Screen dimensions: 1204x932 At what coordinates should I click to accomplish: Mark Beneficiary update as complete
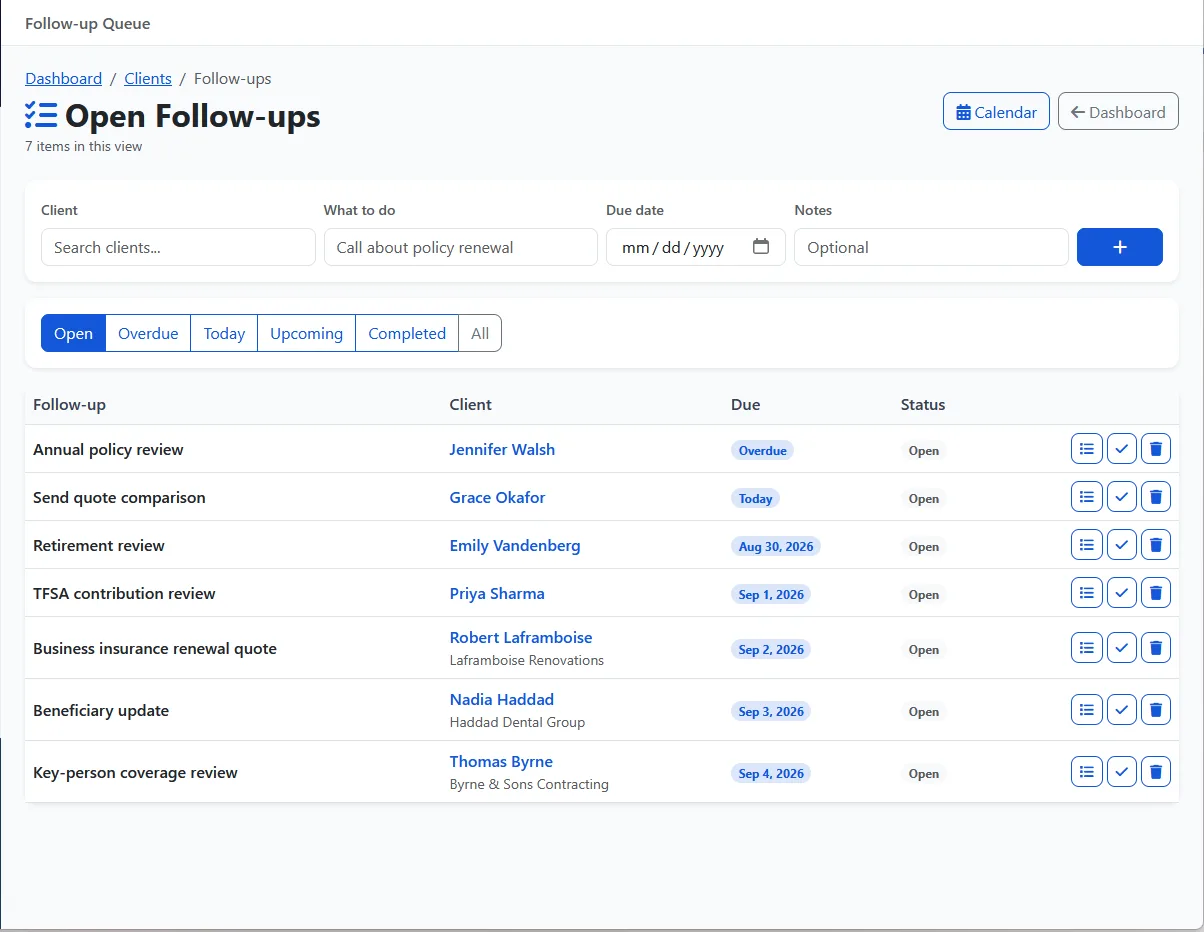[x=1122, y=710]
